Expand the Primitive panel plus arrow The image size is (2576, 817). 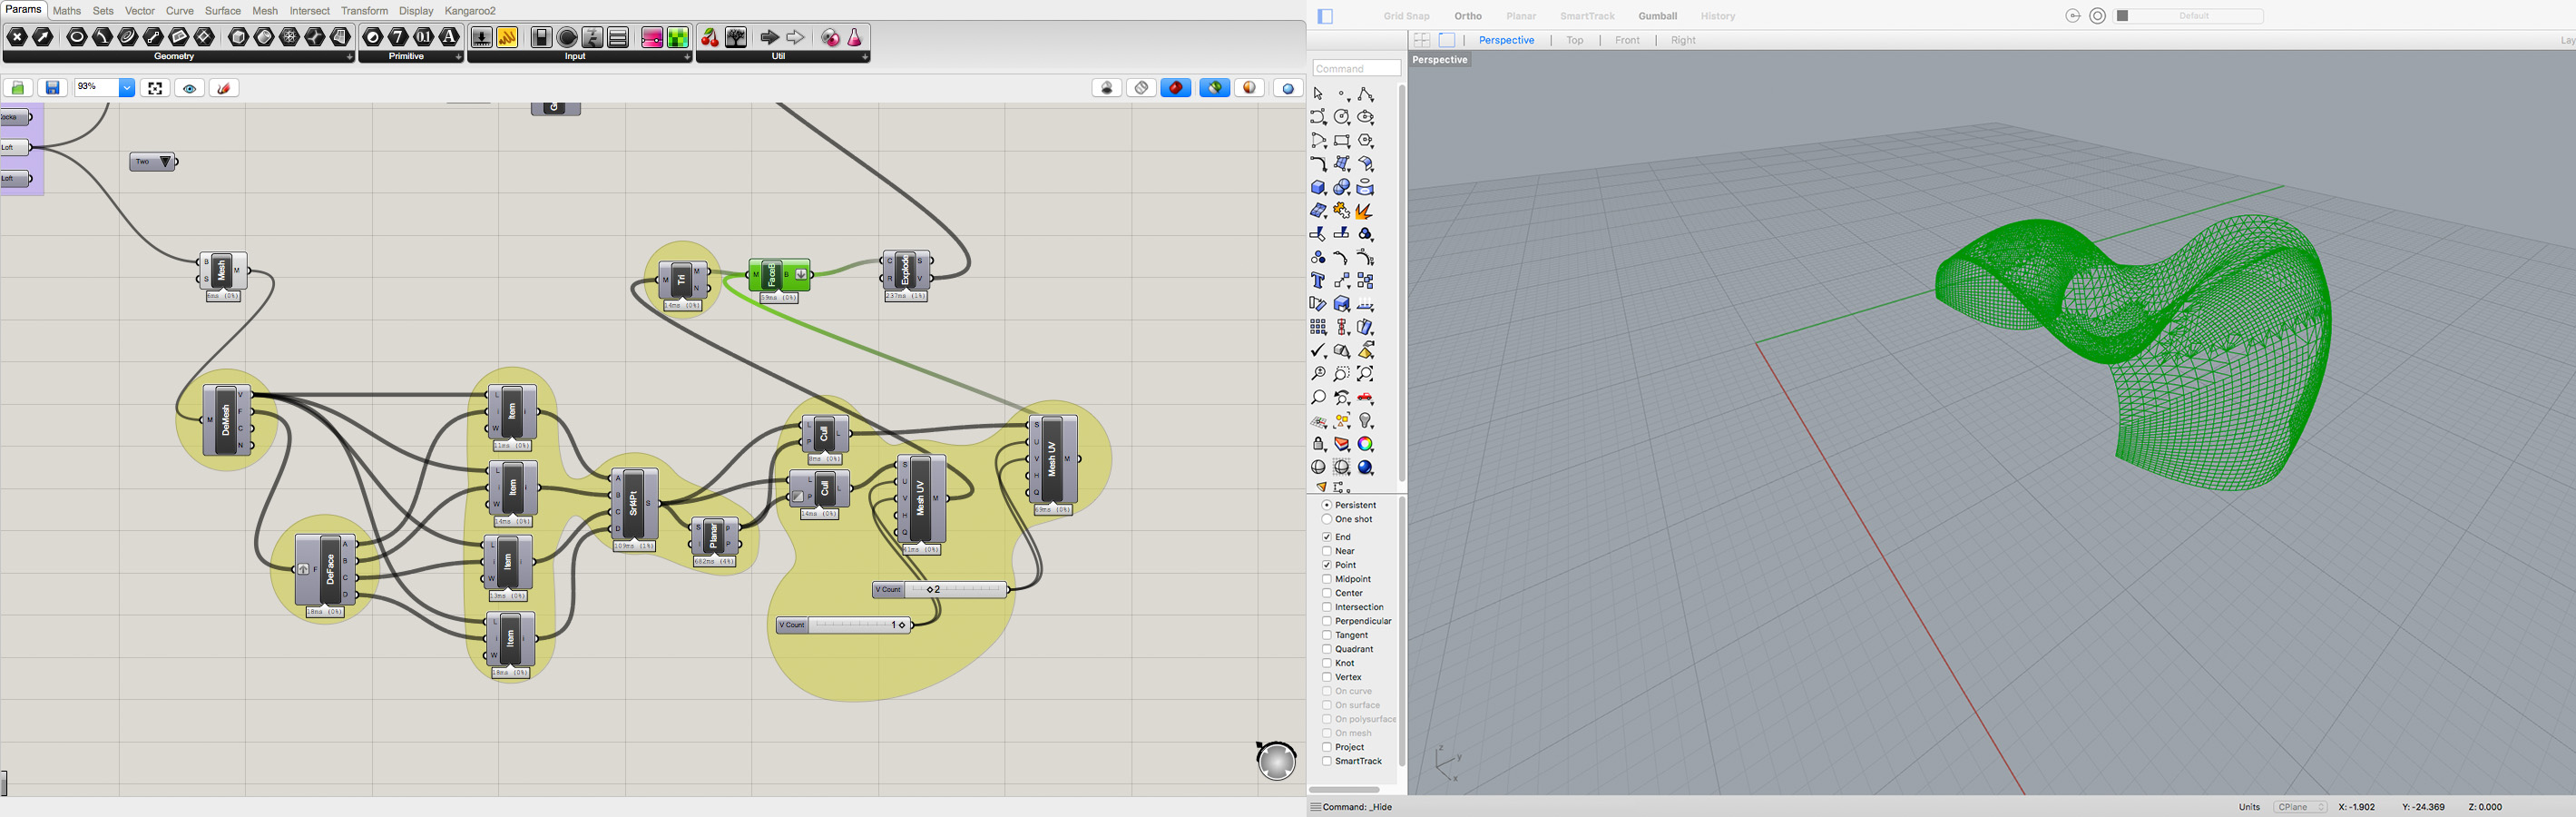[x=459, y=57]
